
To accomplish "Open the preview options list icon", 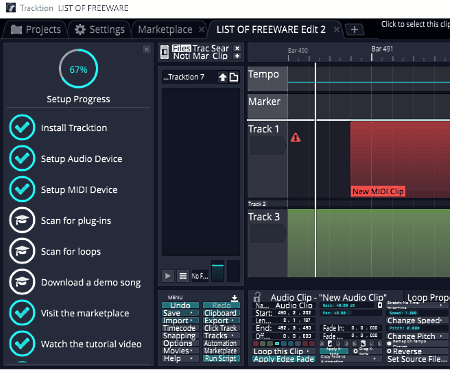I will coord(183,276).
